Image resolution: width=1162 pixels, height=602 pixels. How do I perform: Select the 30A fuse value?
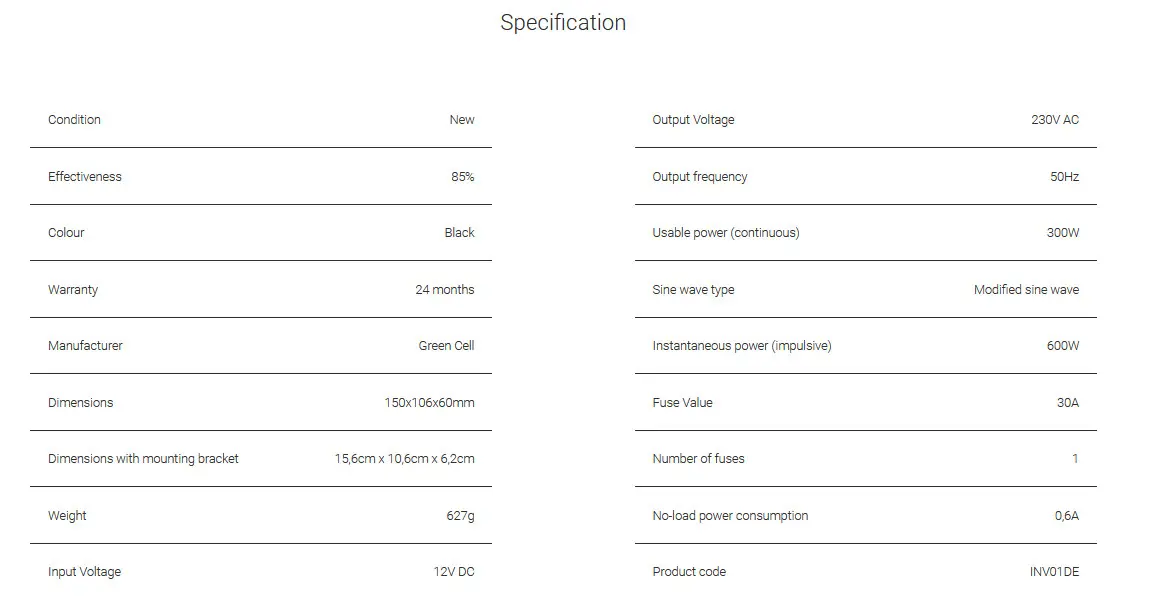1067,403
